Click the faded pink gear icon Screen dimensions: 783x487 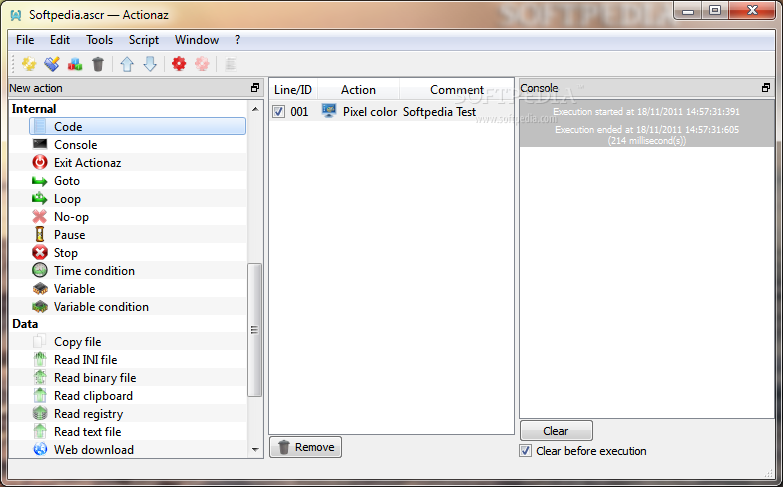coord(202,63)
